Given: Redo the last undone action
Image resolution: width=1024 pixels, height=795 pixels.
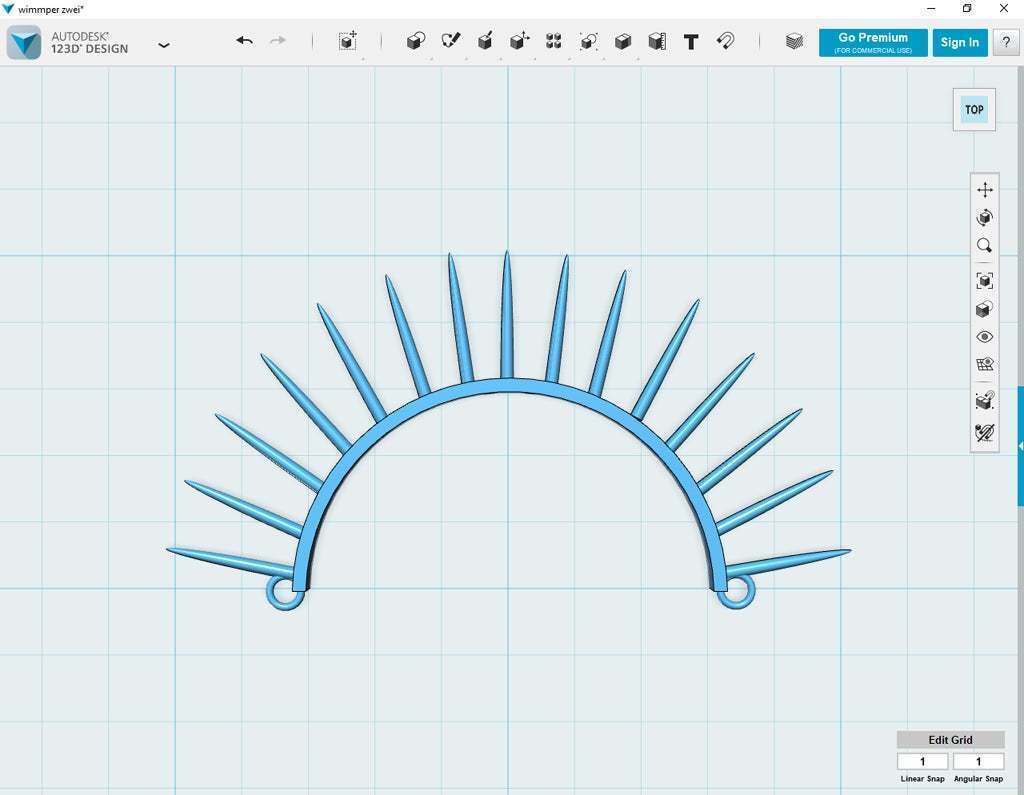Looking at the screenshot, I should pyautogui.click(x=278, y=41).
